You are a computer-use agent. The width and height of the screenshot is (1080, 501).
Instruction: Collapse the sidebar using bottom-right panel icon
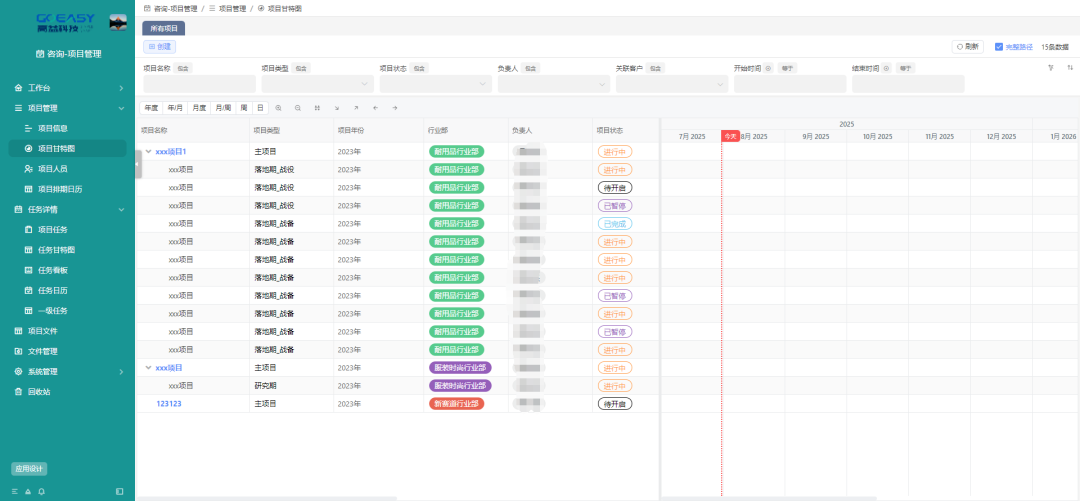[120, 491]
